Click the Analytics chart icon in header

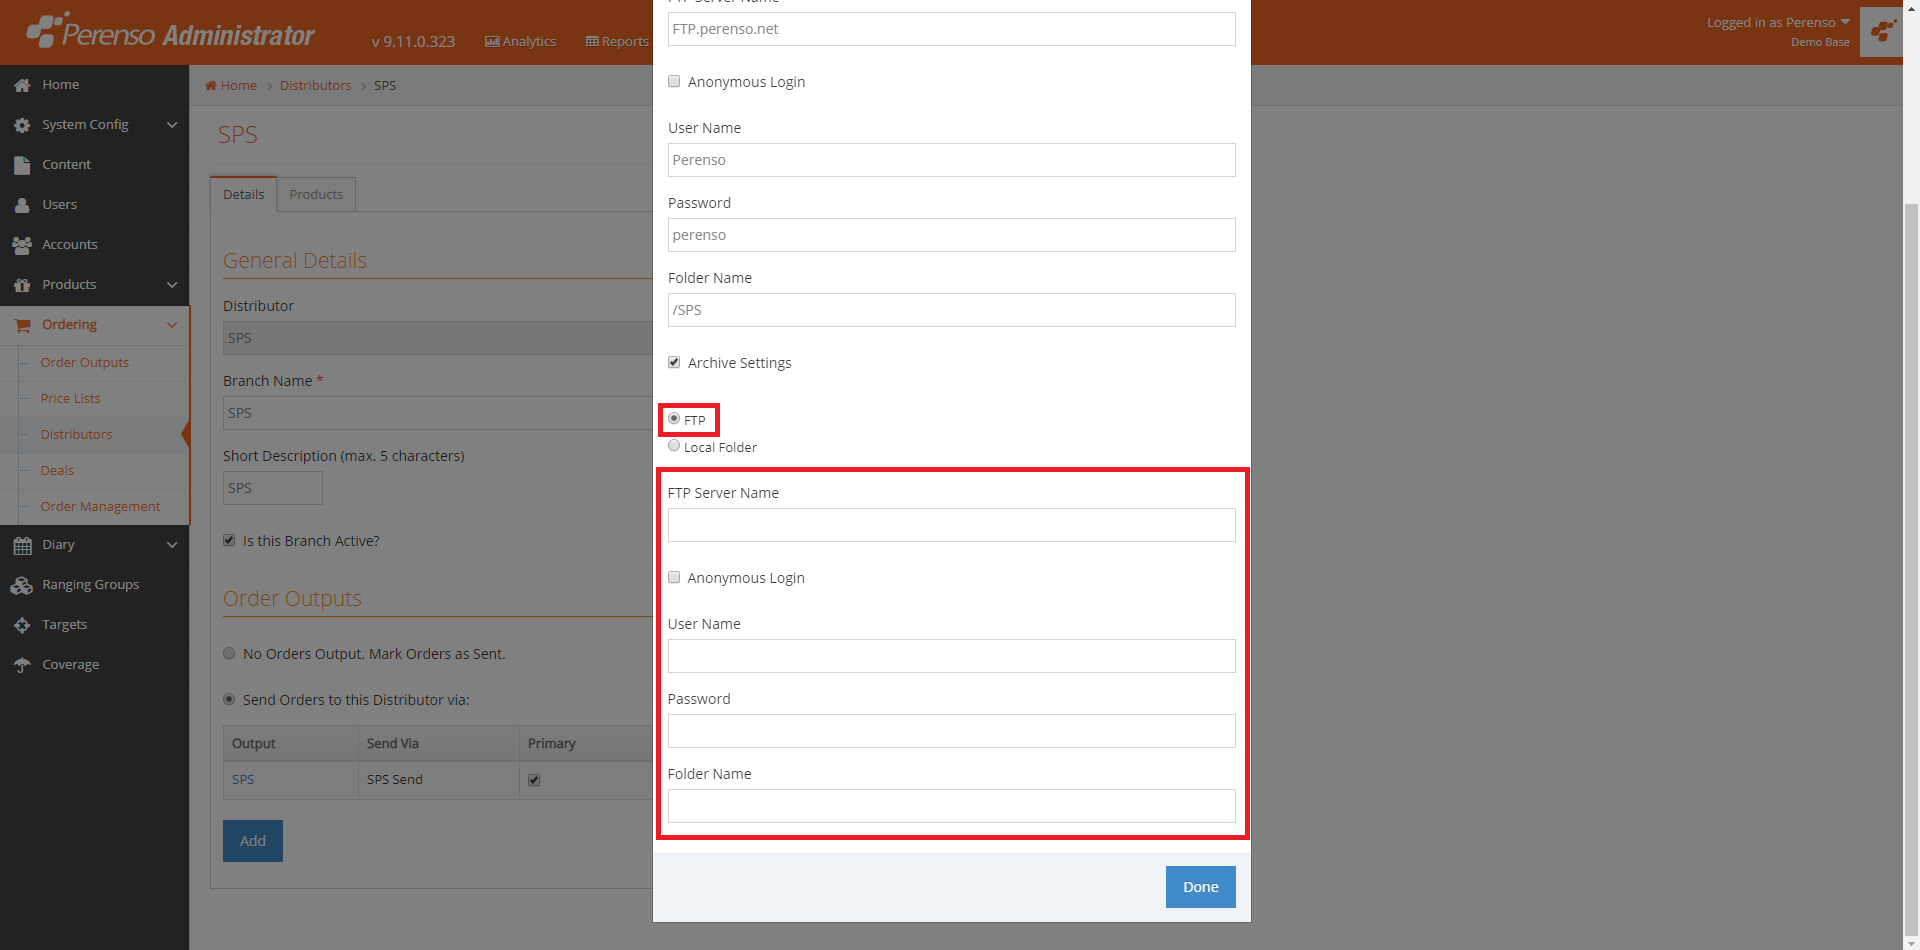click(x=492, y=41)
